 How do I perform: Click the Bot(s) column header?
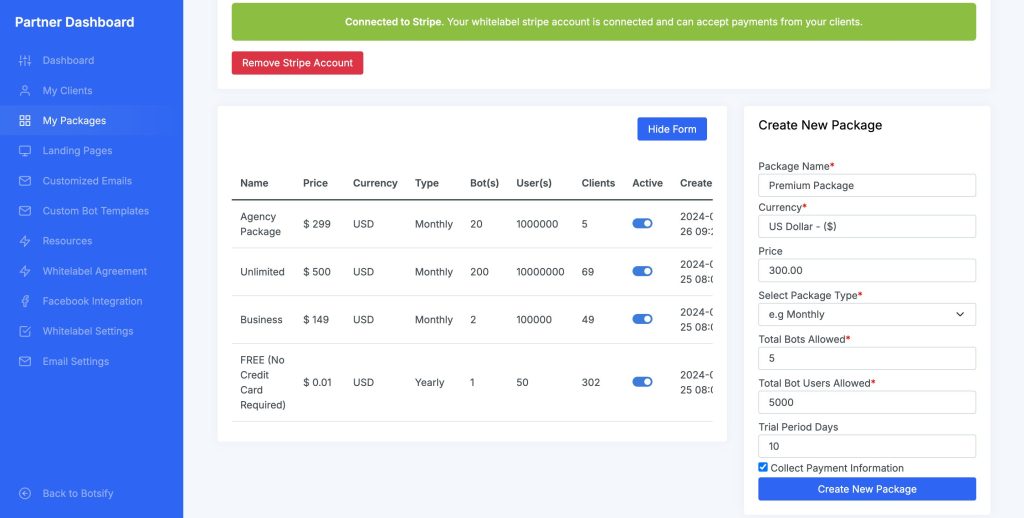point(485,183)
